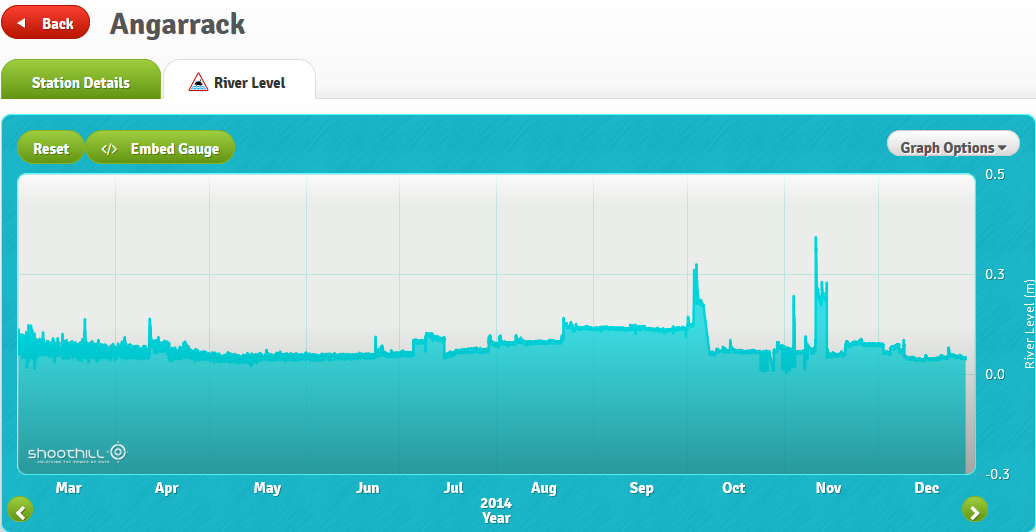
Task: Click the Graph Options dropdown arrow
Action: click(x=1002, y=148)
